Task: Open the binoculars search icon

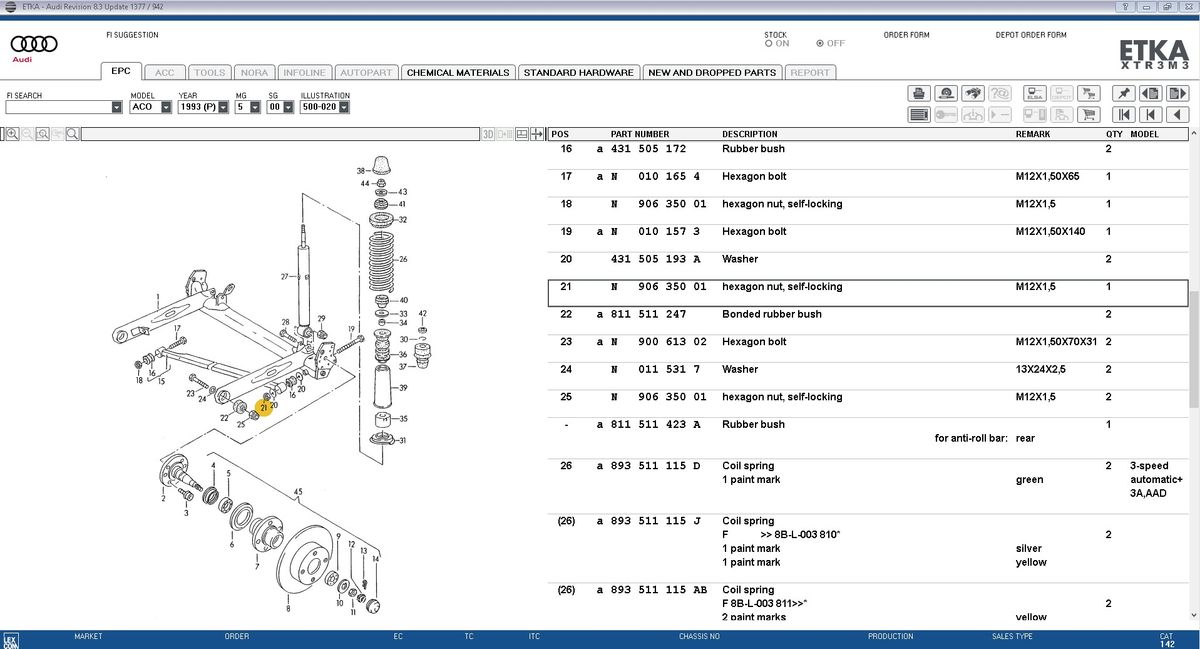Action: (x=973, y=93)
